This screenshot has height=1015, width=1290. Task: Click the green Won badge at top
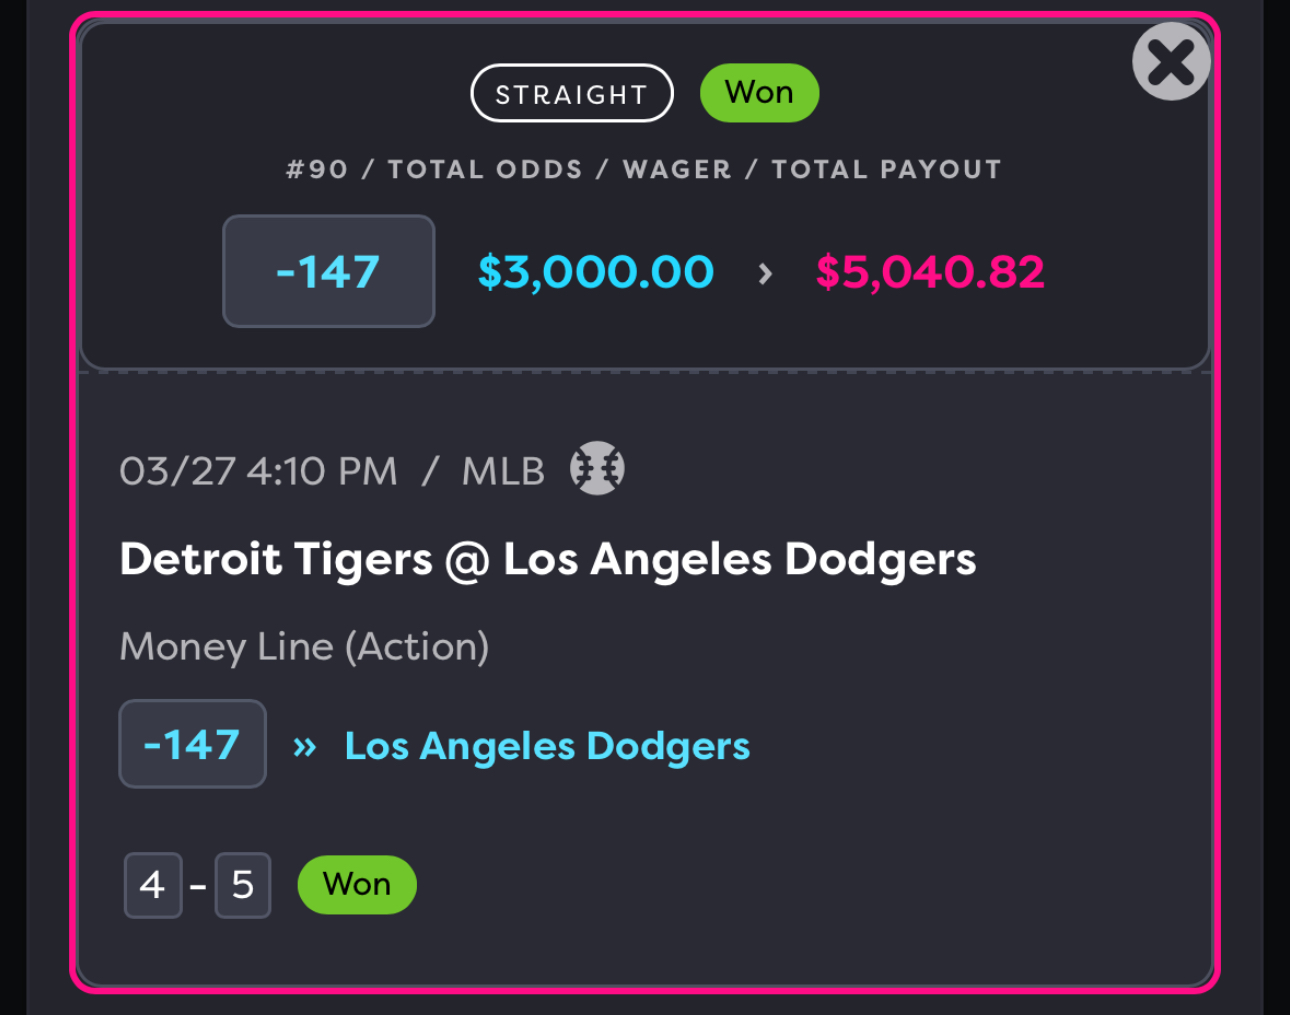click(x=759, y=93)
